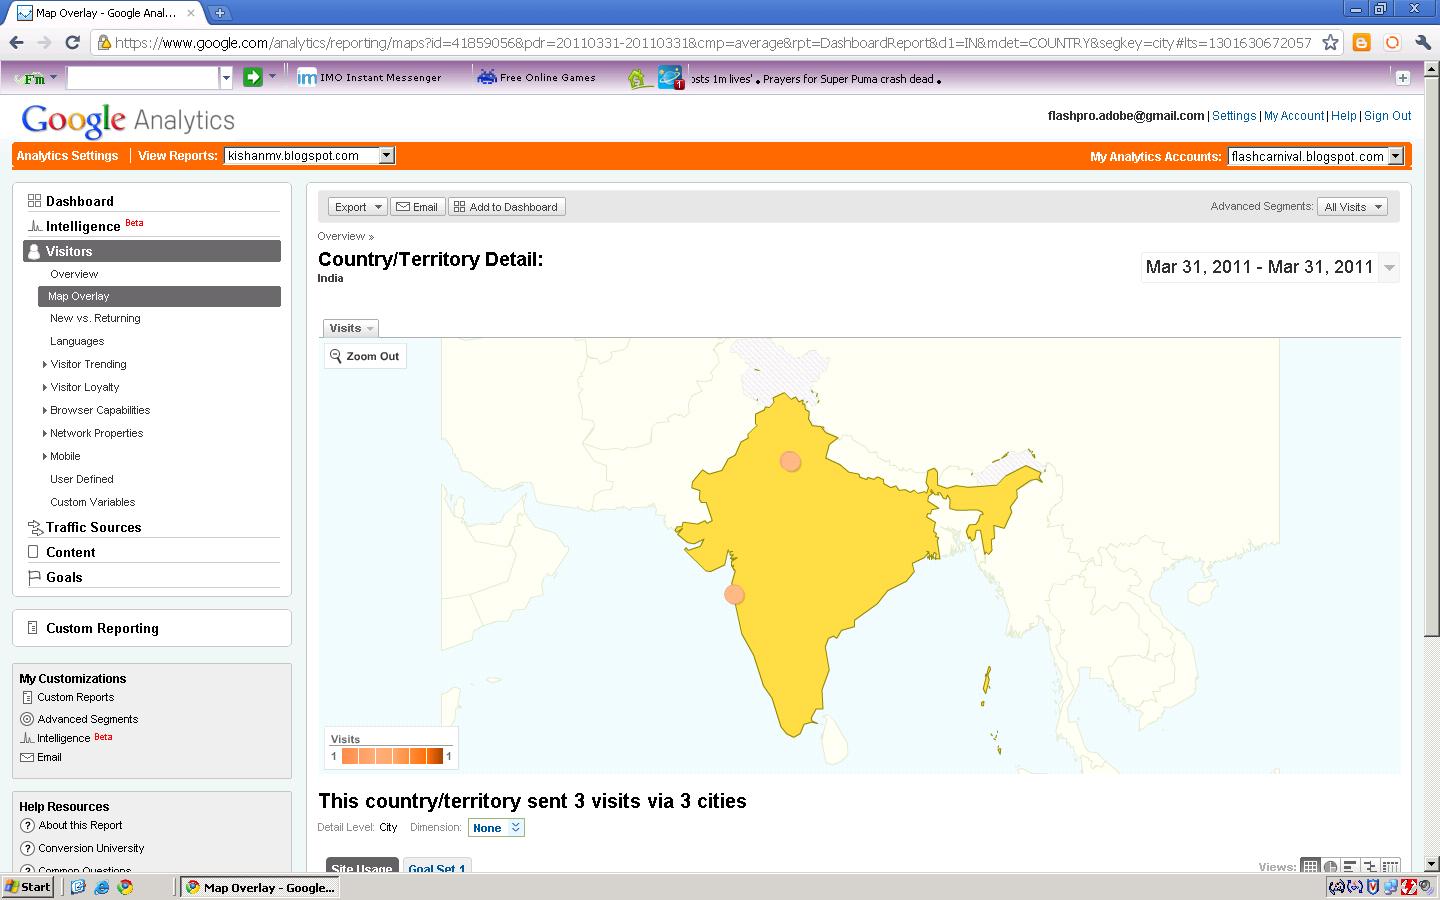Open the Chrome wrench menu
This screenshot has width=1440, height=900.
click(1422, 42)
